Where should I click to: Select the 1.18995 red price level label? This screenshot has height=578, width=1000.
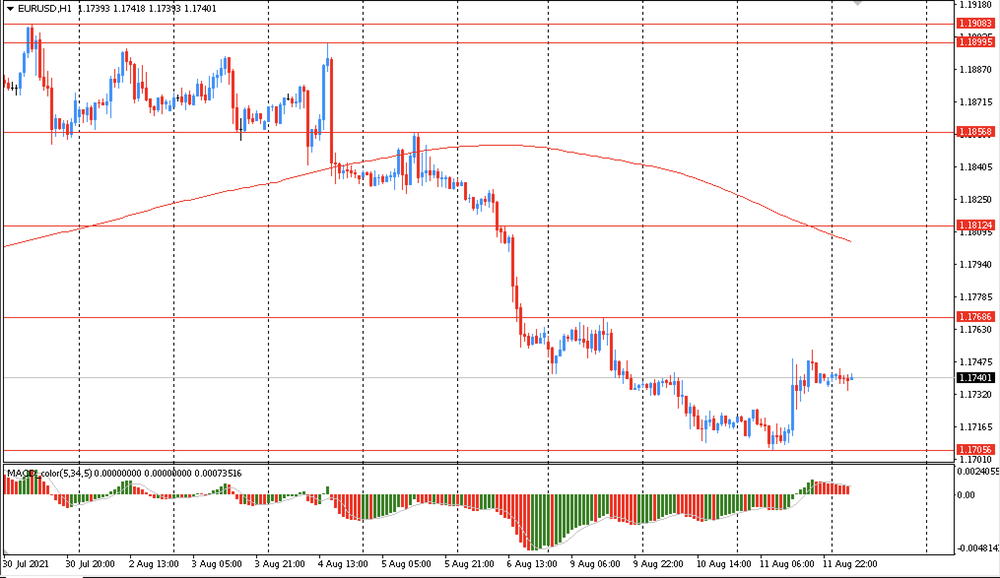coord(976,42)
